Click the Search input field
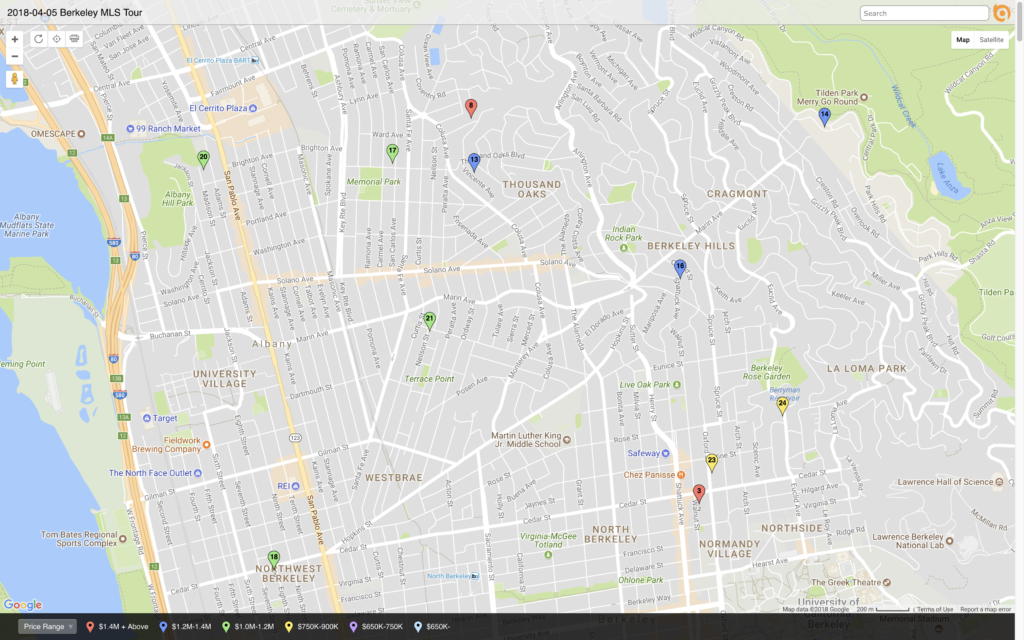 point(924,13)
